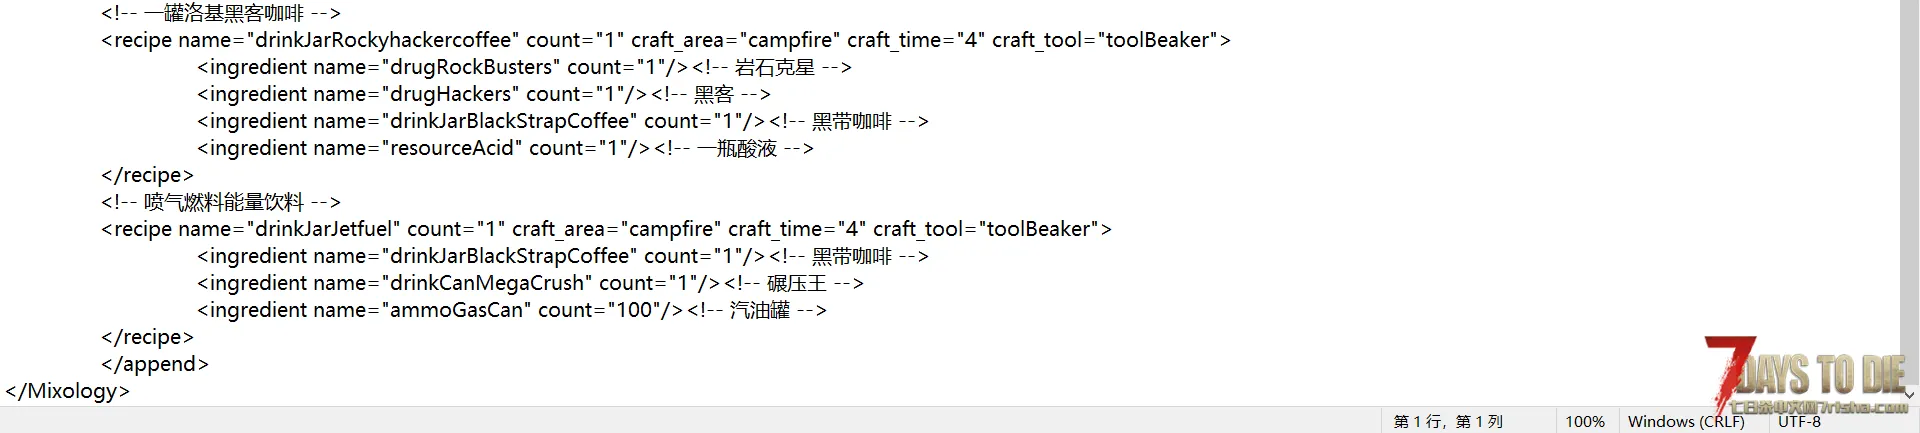Place cursor in the drinkJarRockyhackercoffee recipe name
The width and height of the screenshot is (1920, 433).
(383, 40)
